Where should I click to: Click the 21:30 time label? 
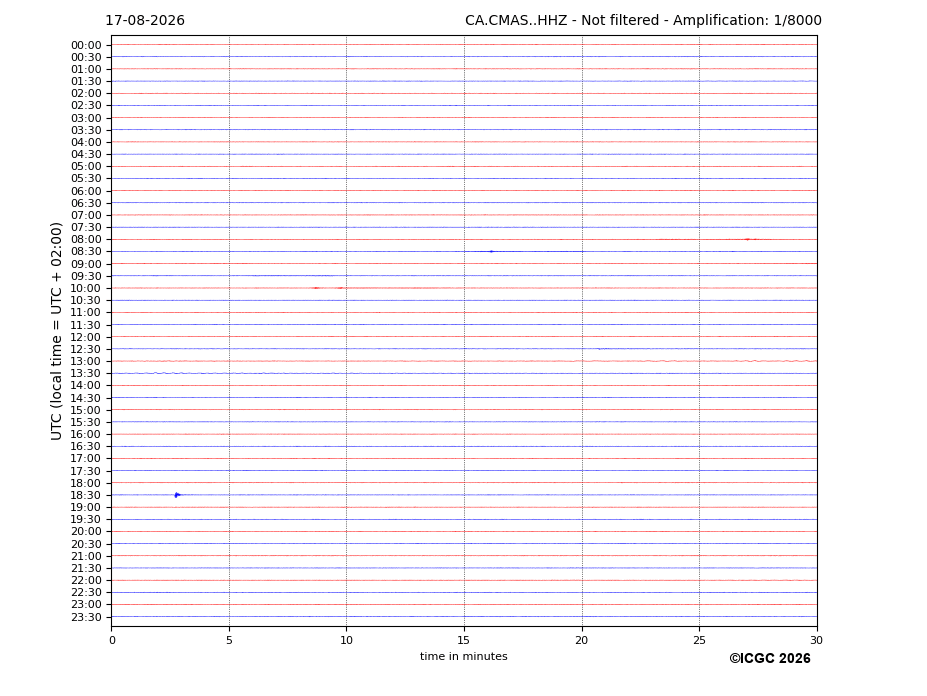coord(86,568)
